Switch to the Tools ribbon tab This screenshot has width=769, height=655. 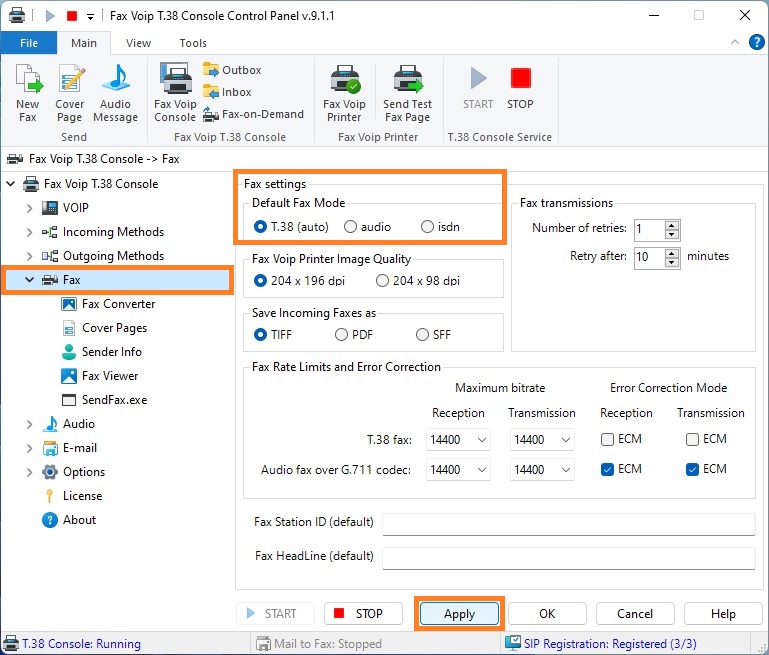point(193,43)
